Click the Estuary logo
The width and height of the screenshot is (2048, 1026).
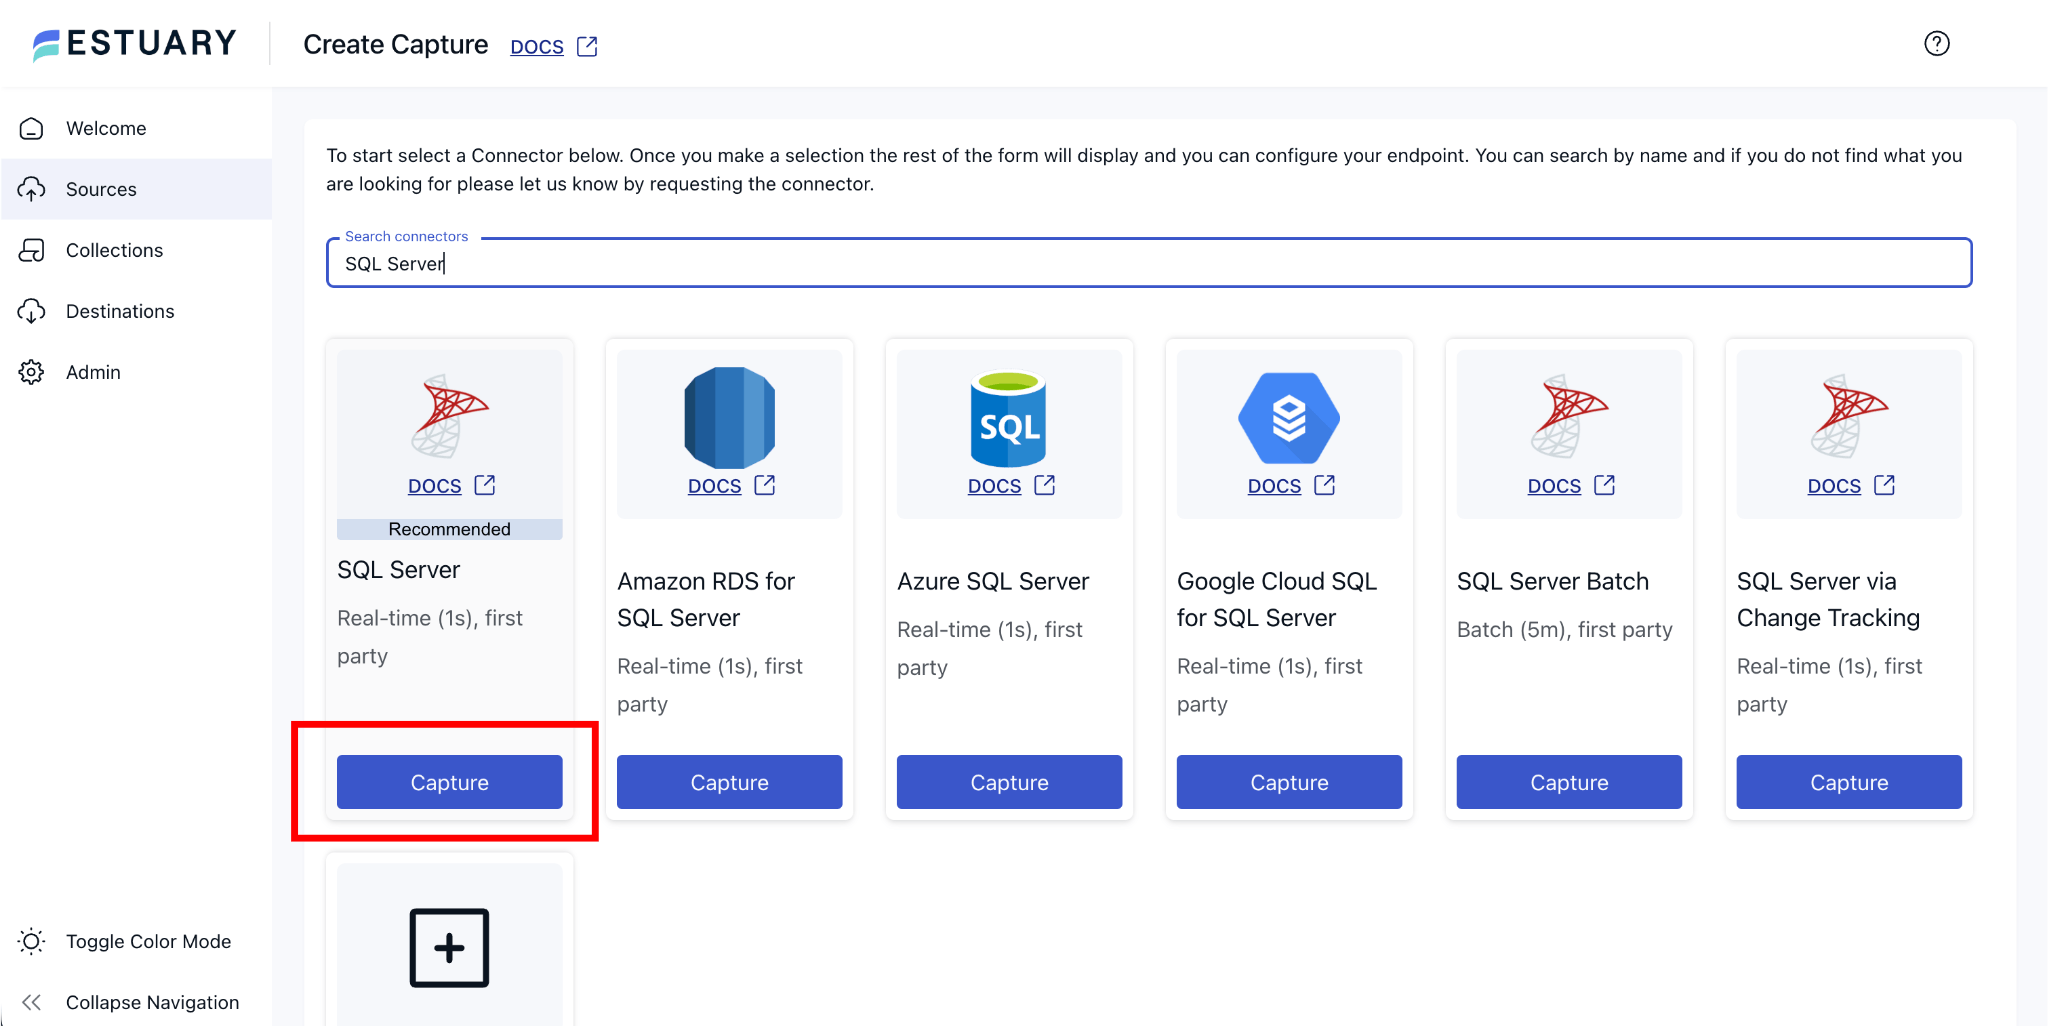pos(135,44)
